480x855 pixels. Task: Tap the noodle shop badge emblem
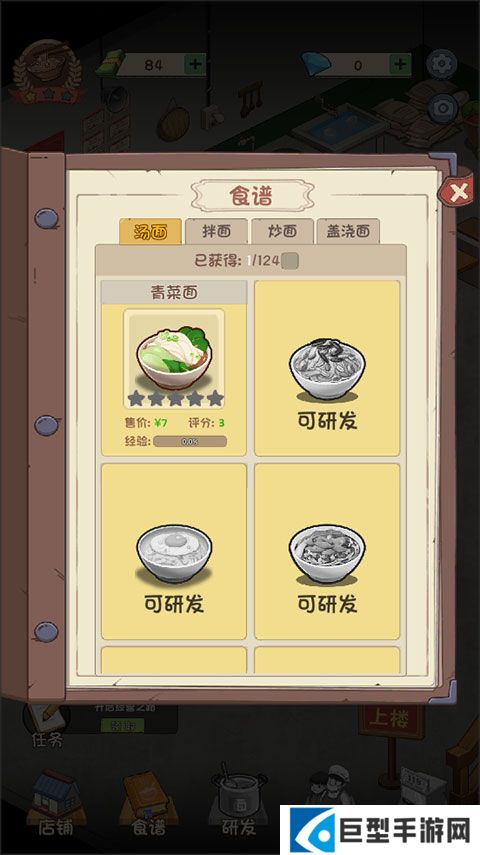point(48,71)
